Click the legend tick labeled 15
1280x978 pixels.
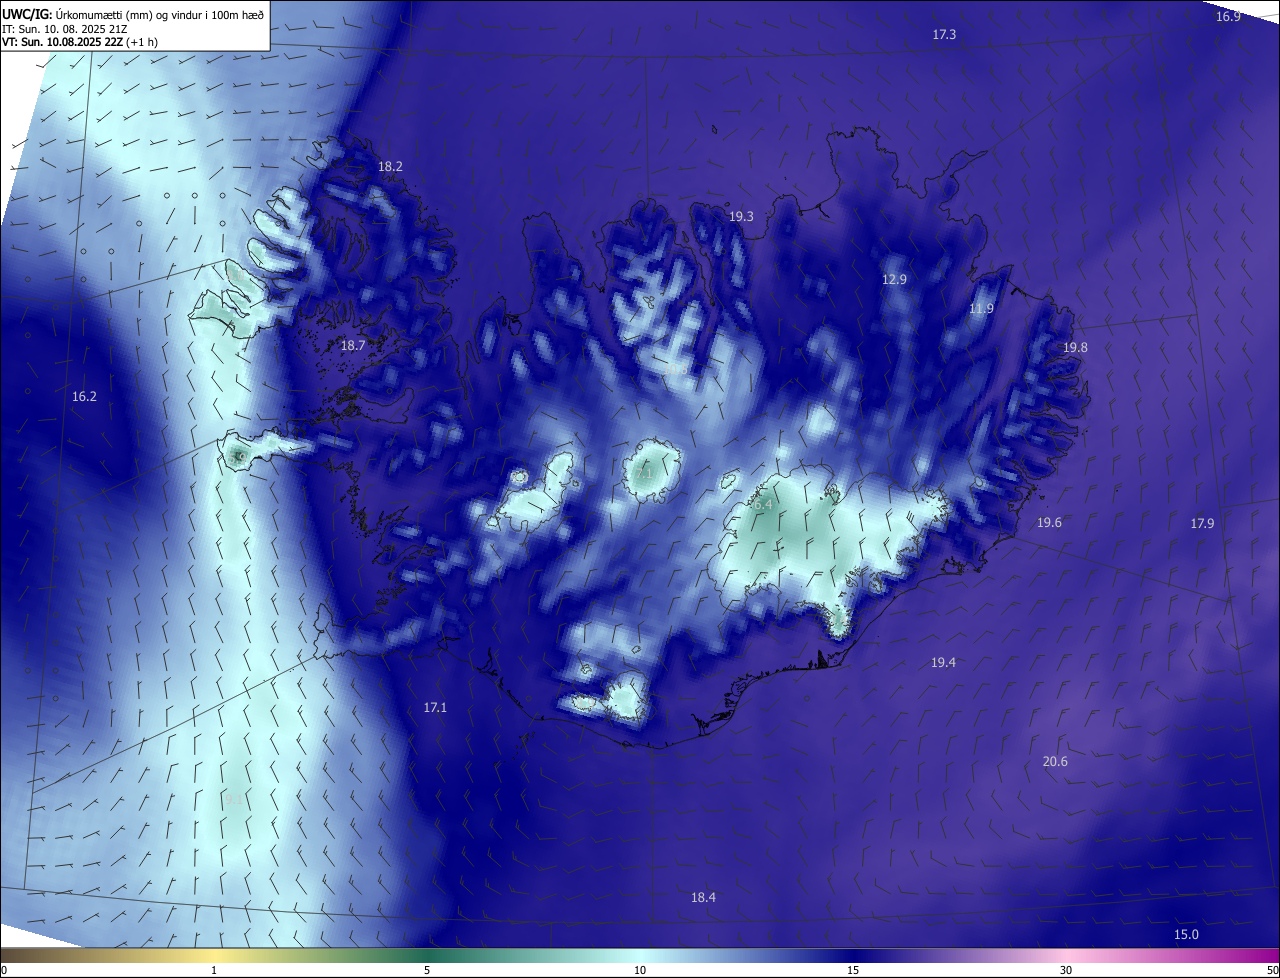(x=853, y=970)
